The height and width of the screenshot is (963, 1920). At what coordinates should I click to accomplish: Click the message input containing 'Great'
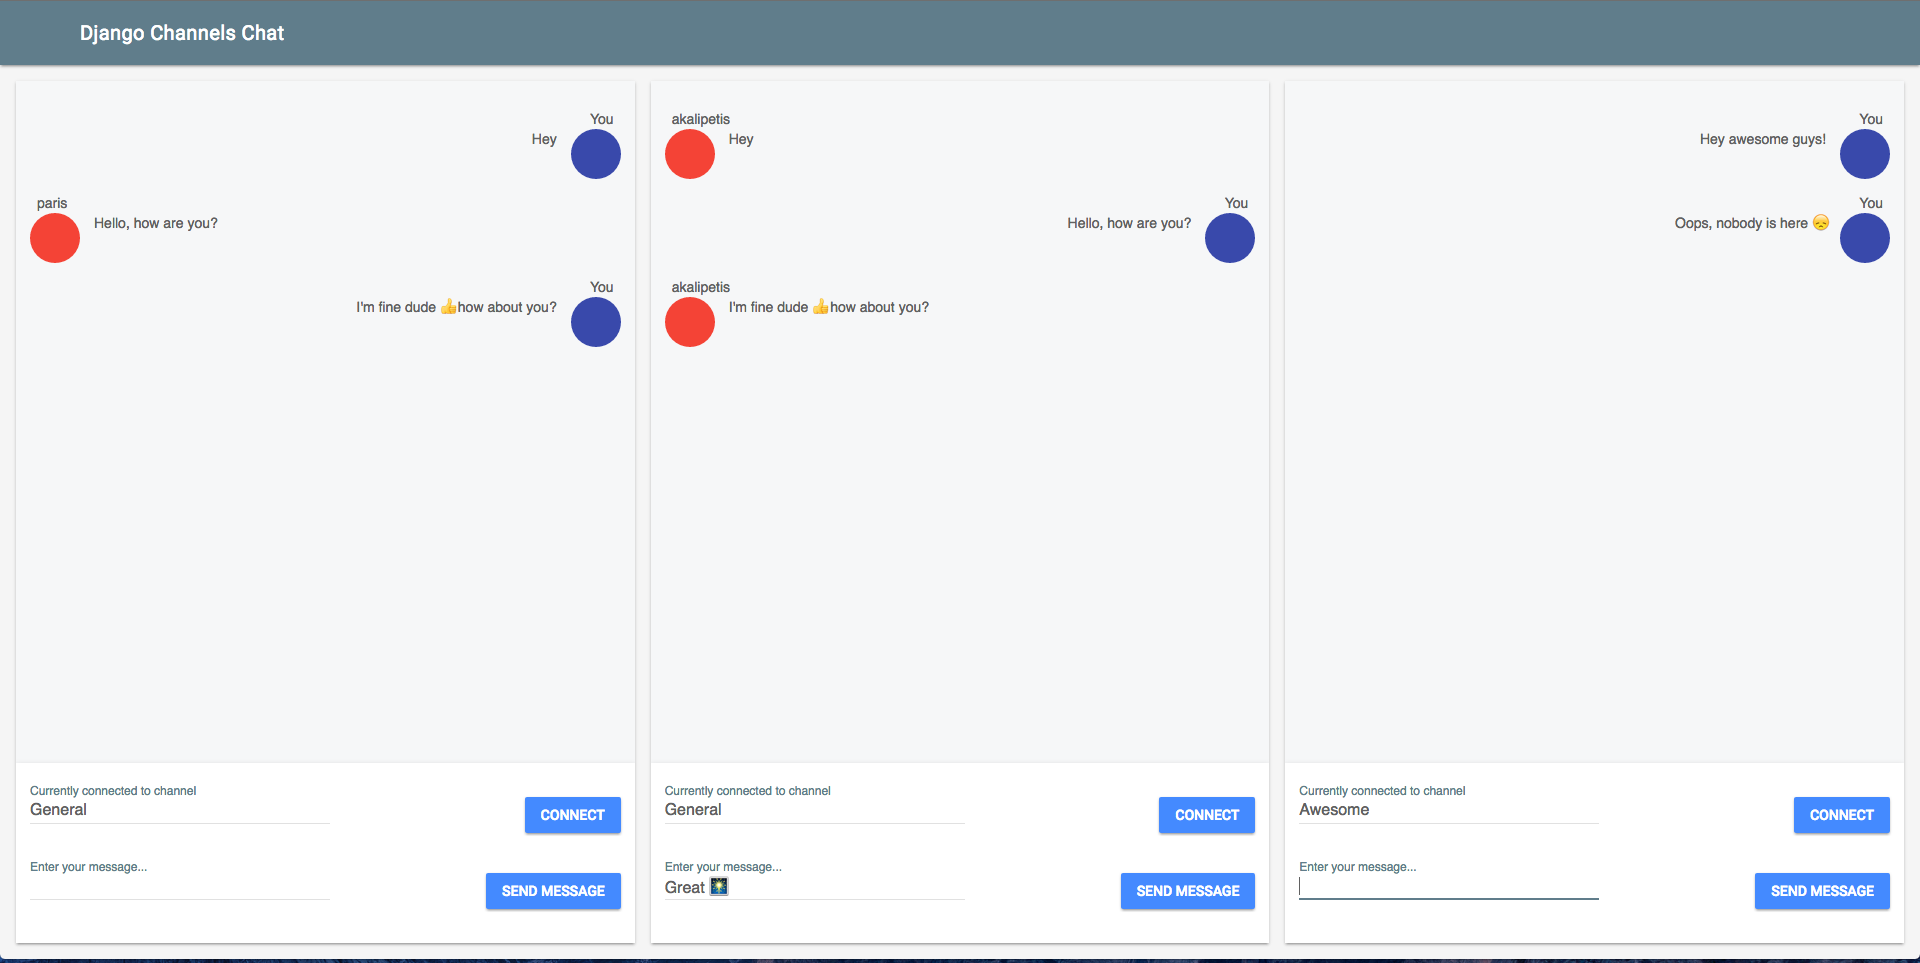pyautogui.click(x=814, y=887)
